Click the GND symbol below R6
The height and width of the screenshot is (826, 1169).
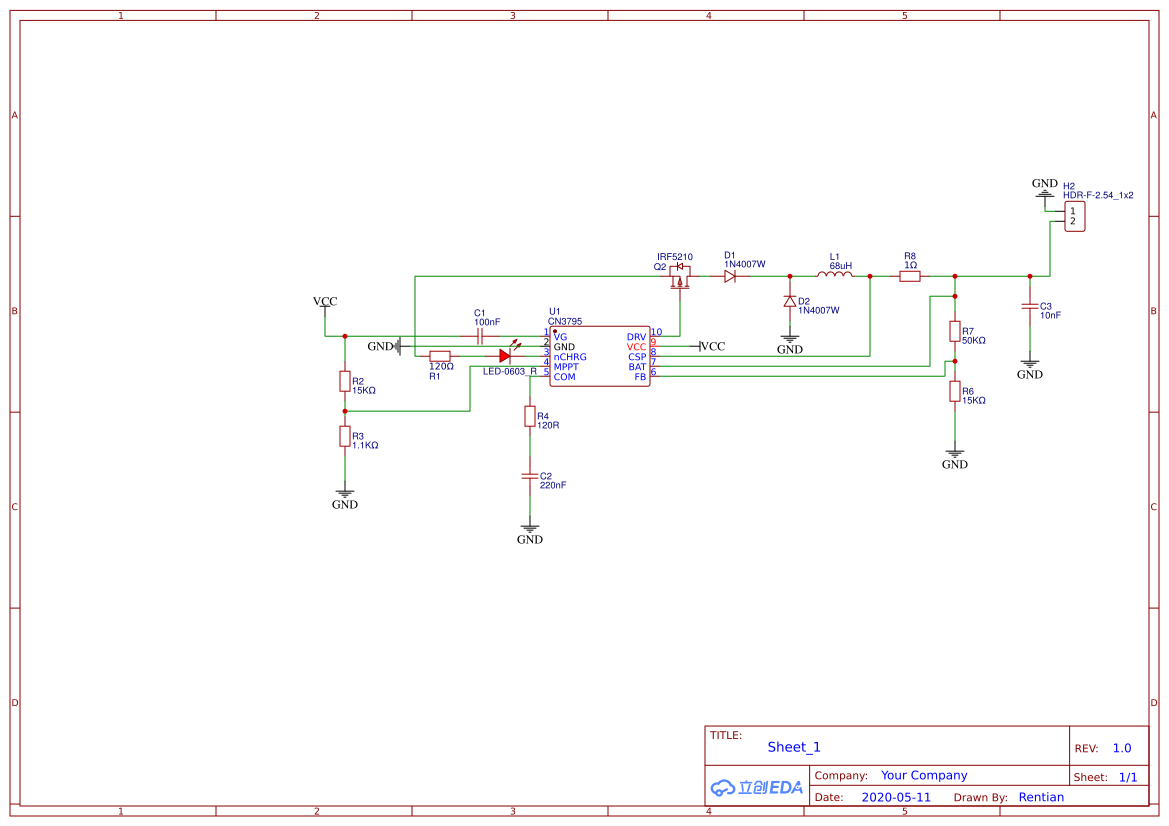[954, 458]
